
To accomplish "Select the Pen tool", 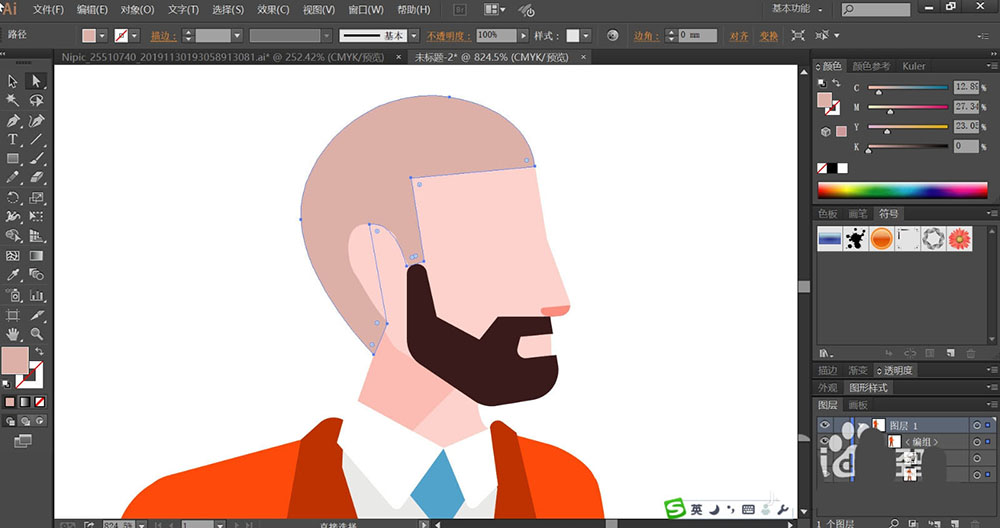I will 13,120.
